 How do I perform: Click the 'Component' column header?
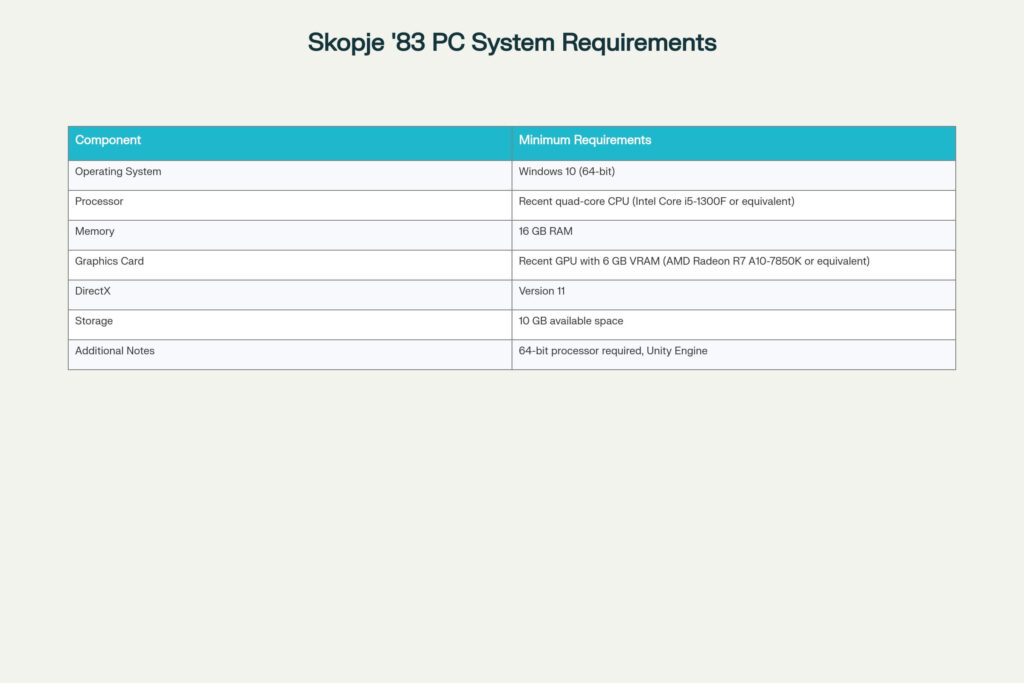pos(108,140)
